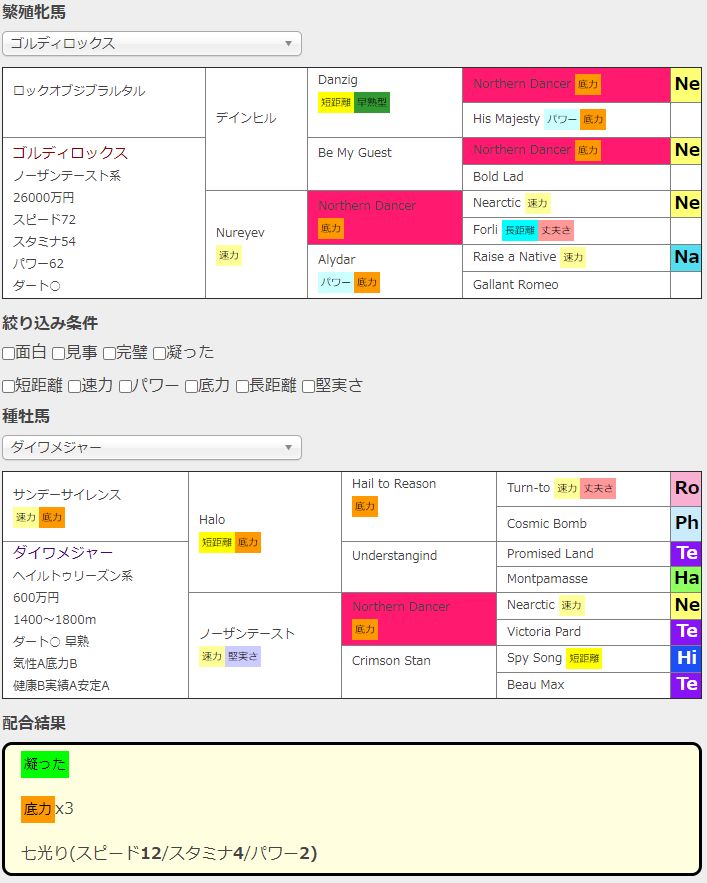This screenshot has width=707, height=883.
Task: Click the red ゴルディロックス horse name
Action: point(70,153)
